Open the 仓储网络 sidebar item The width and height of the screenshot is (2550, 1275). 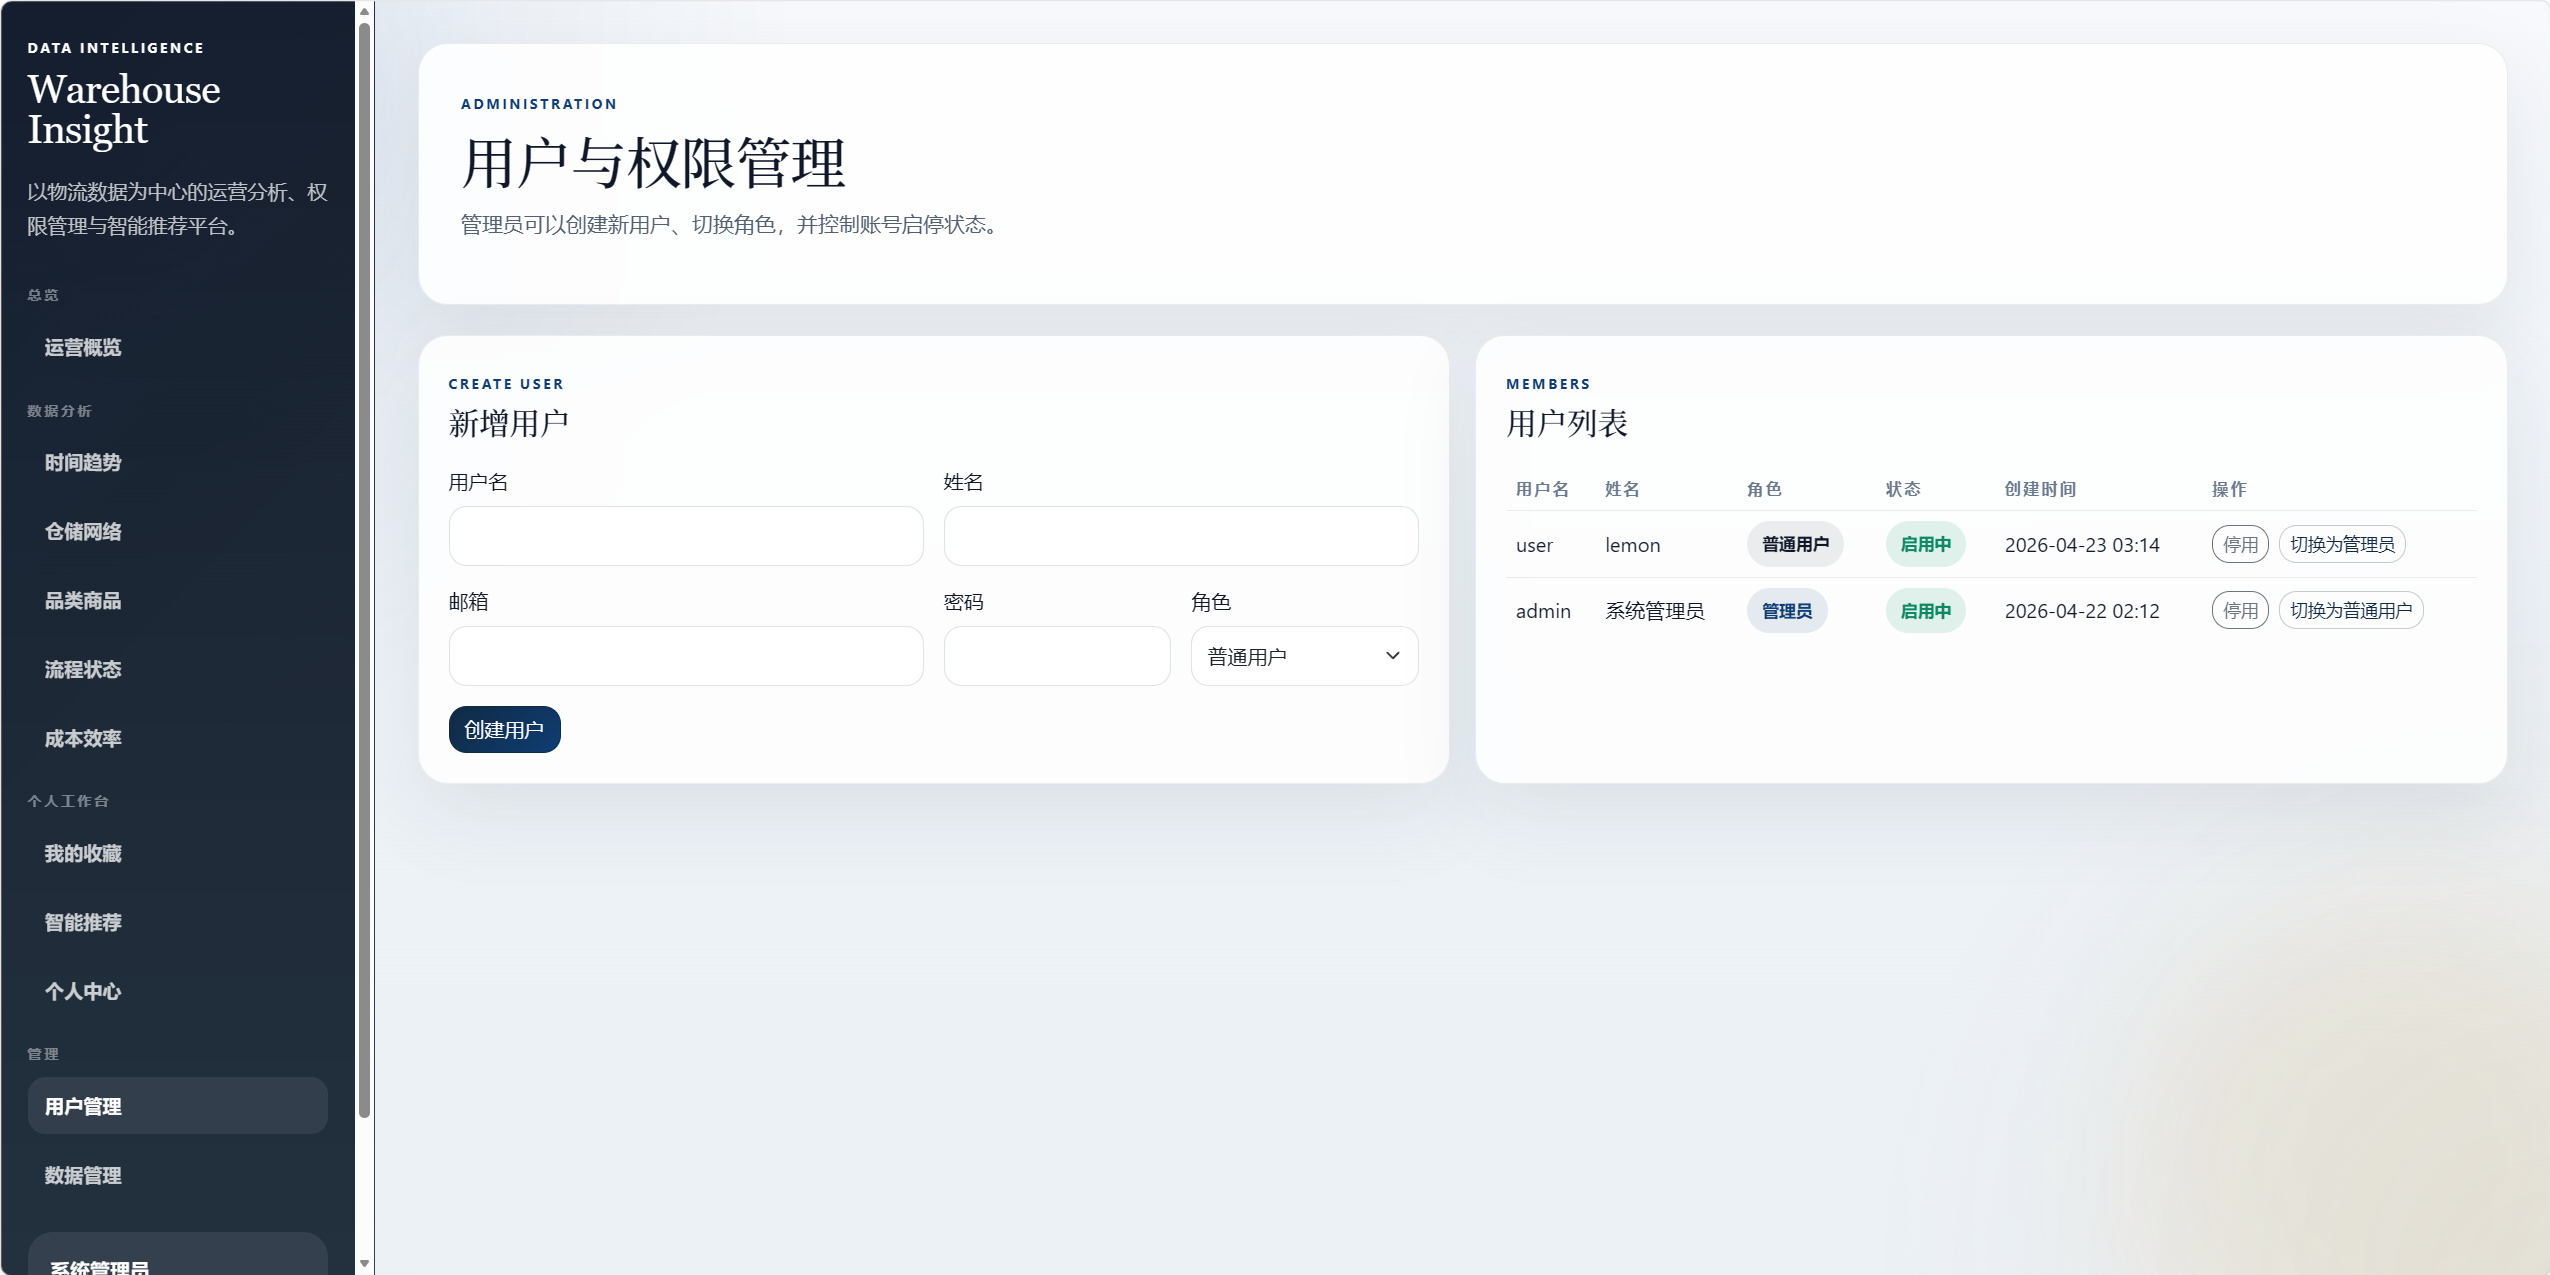coord(83,532)
